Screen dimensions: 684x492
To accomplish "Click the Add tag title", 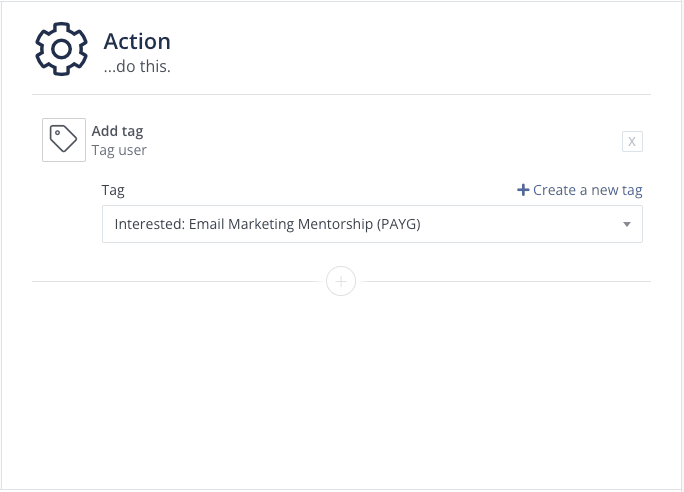I will pyautogui.click(x=117, y=131).
